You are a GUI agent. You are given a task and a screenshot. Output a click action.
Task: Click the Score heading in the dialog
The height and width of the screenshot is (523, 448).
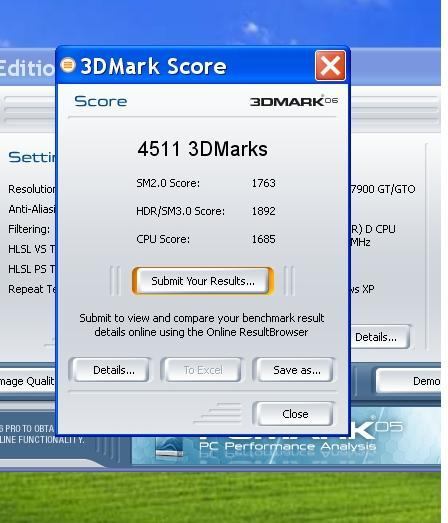coord(101,101)
